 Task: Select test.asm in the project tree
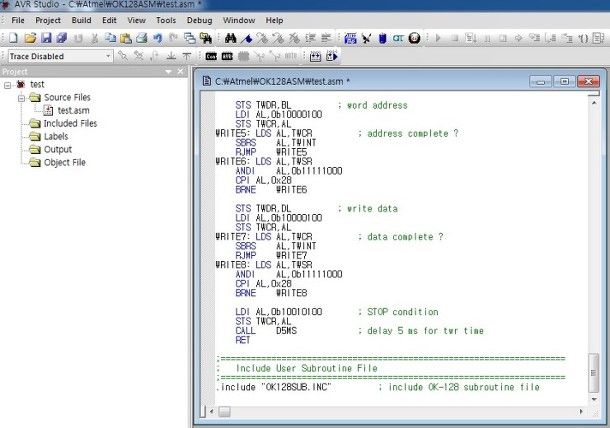74,111
